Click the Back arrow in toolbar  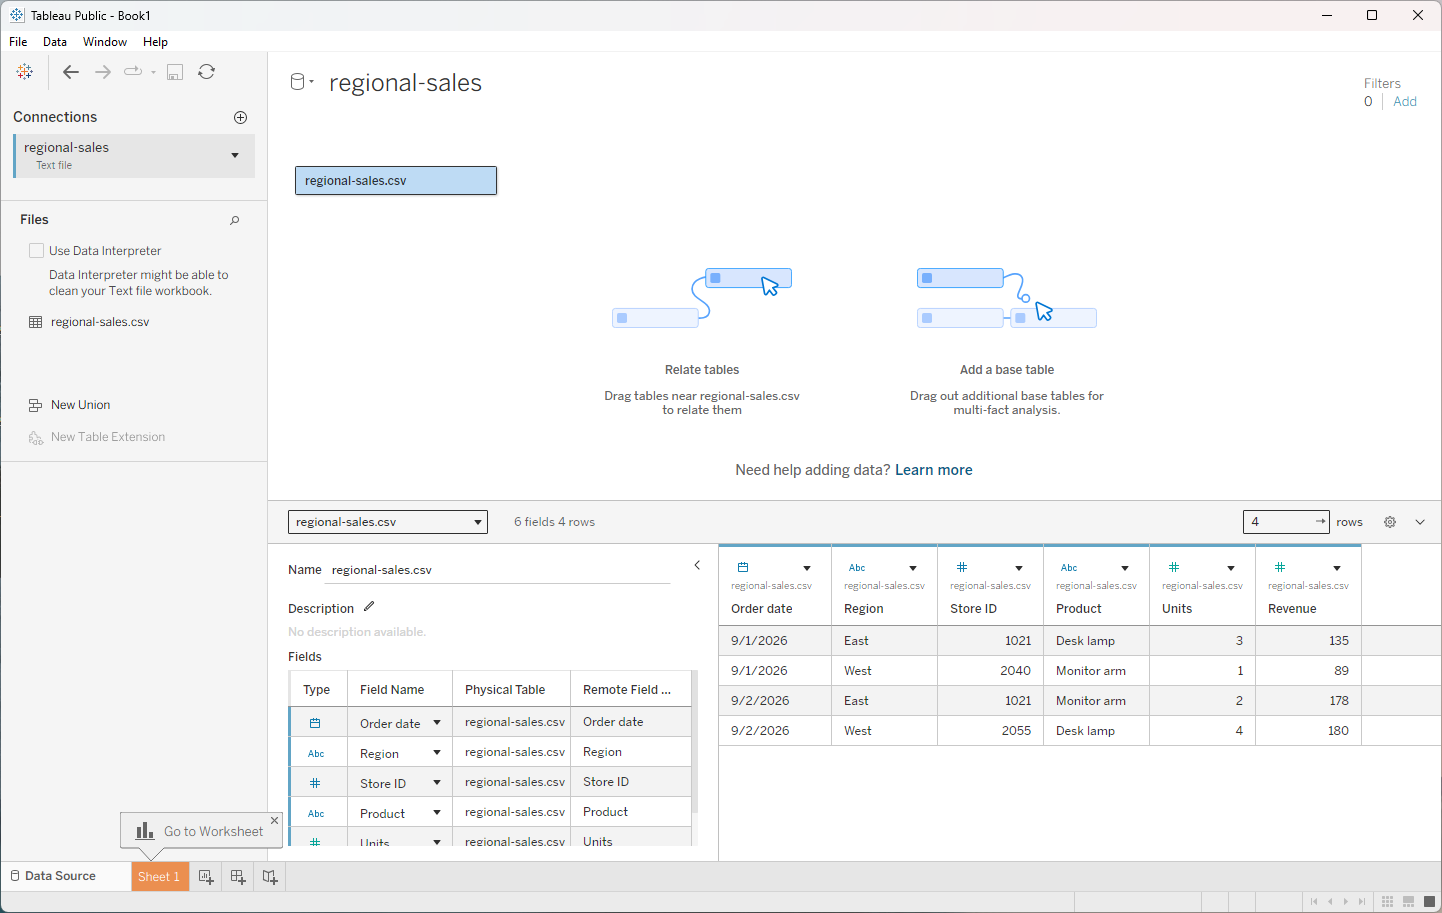tap(70, 72)
